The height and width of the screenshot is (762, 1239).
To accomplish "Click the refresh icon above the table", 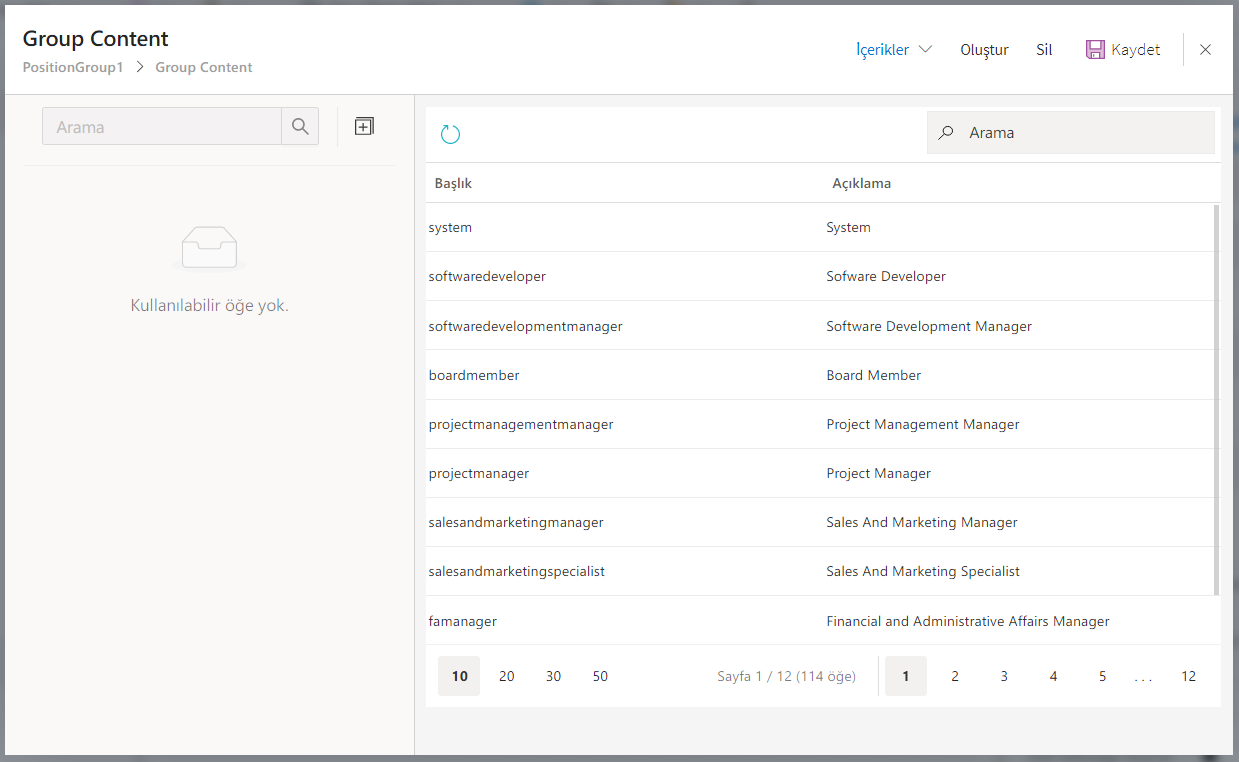I will 450,134.
